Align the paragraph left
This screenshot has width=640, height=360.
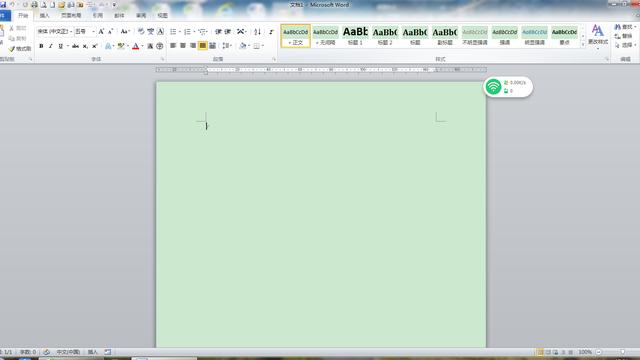click(x=173, y=46)
